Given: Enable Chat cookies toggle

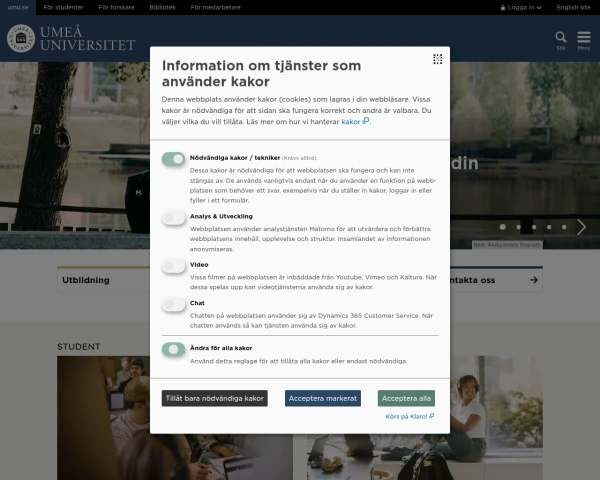Looking at the screenshot, I should tap(173, 304).
